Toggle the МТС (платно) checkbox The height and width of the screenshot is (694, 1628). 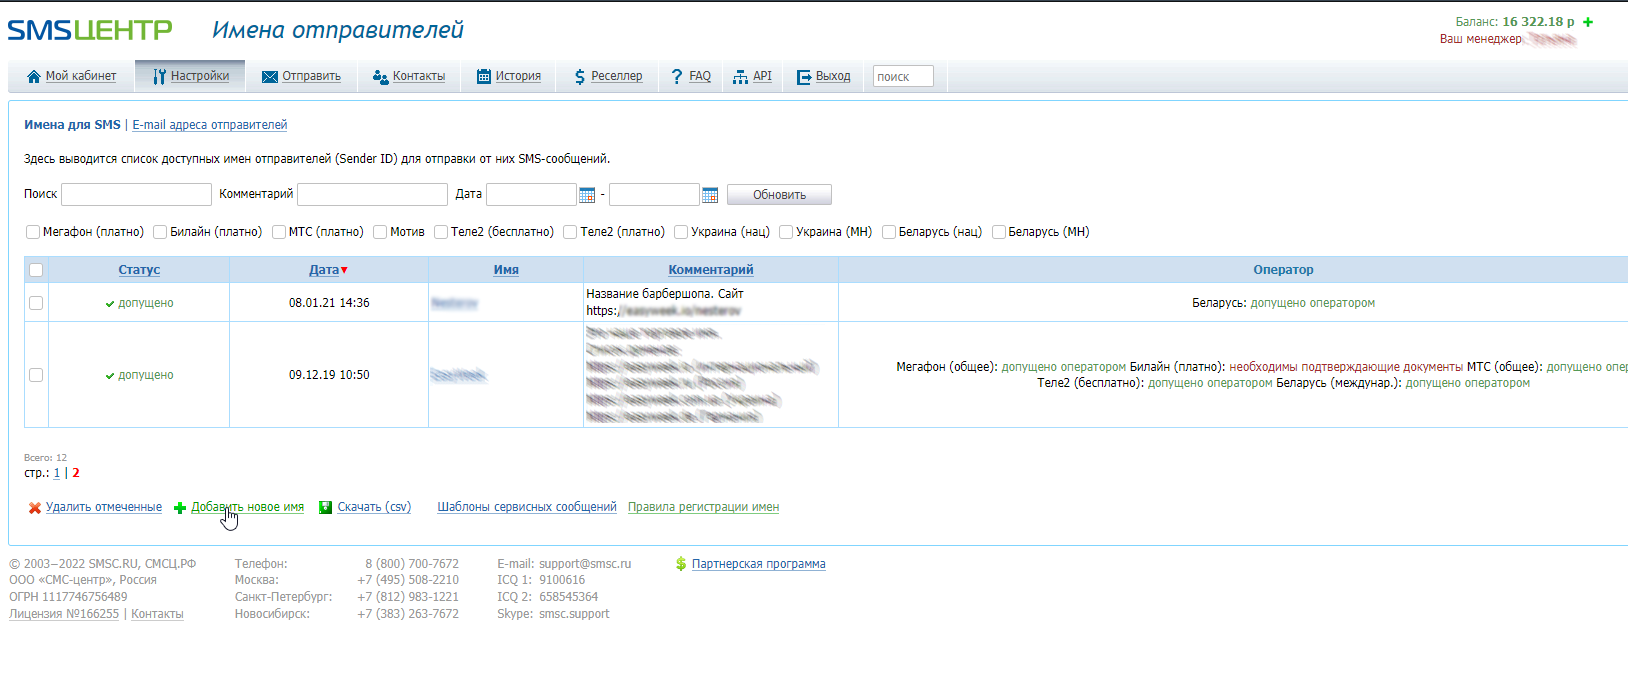(279, 232)
